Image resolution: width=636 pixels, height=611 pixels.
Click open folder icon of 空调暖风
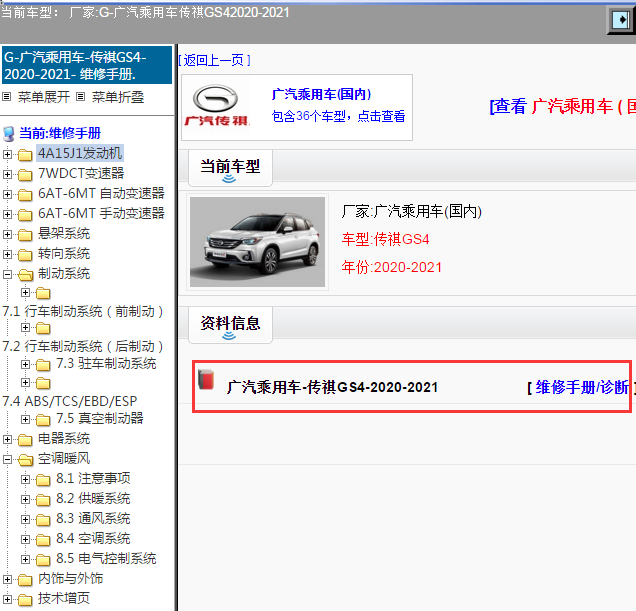point(26,460)
